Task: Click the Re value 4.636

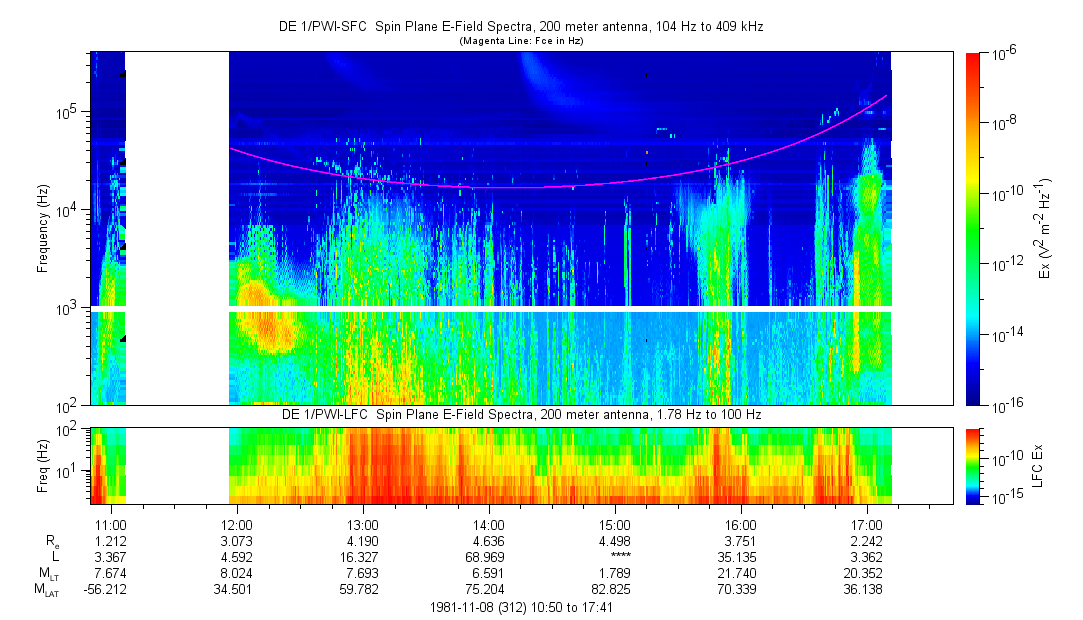Action: pos(488,541)
